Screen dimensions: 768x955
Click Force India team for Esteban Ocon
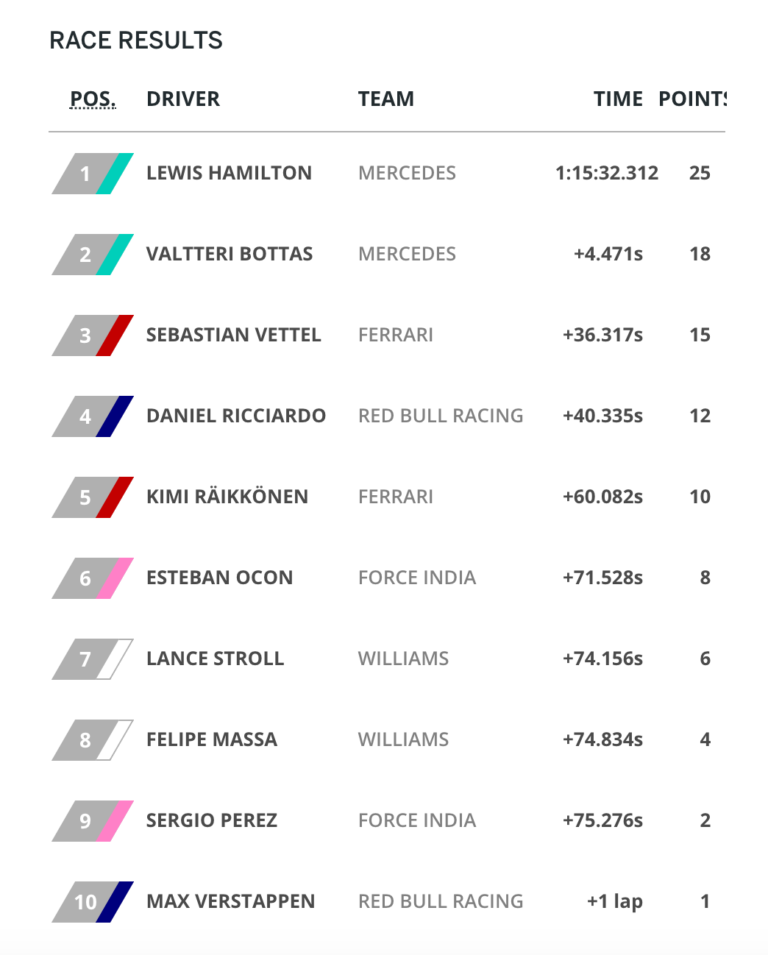[417, 577]
